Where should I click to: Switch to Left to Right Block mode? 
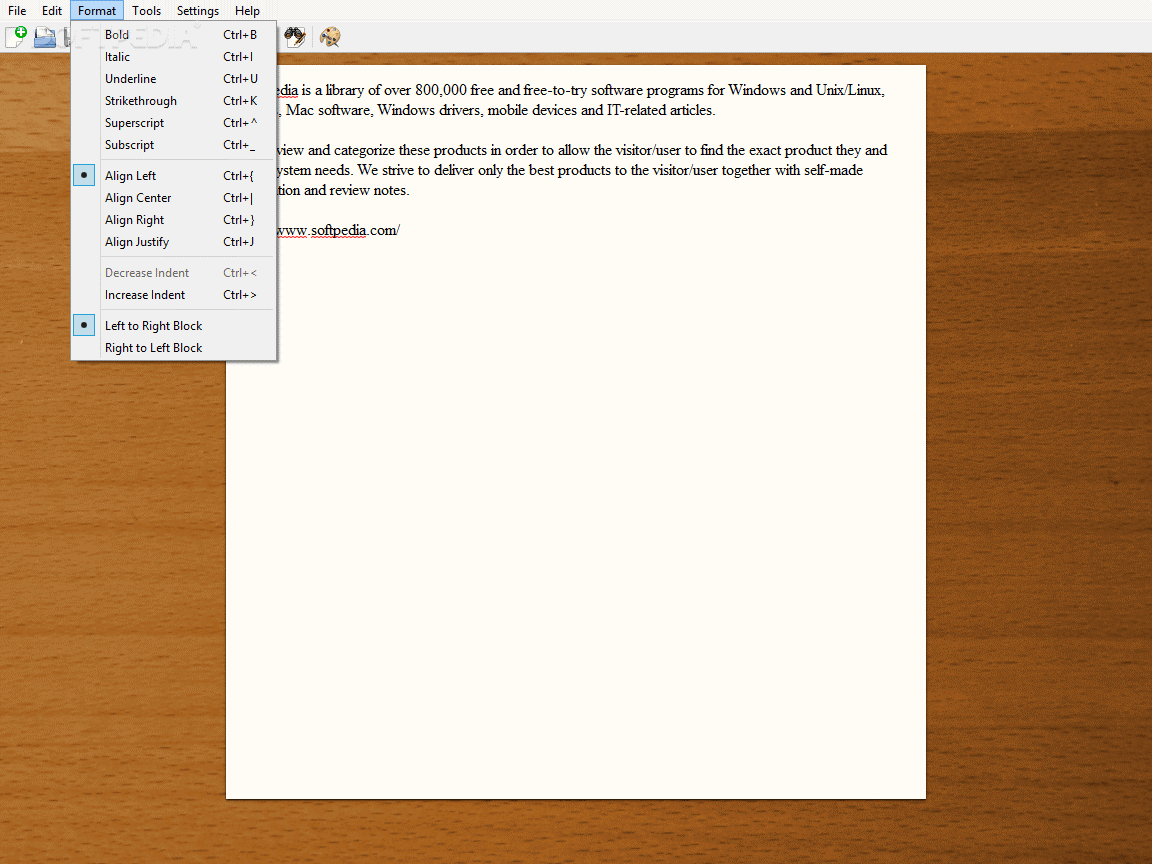point(153,325)
